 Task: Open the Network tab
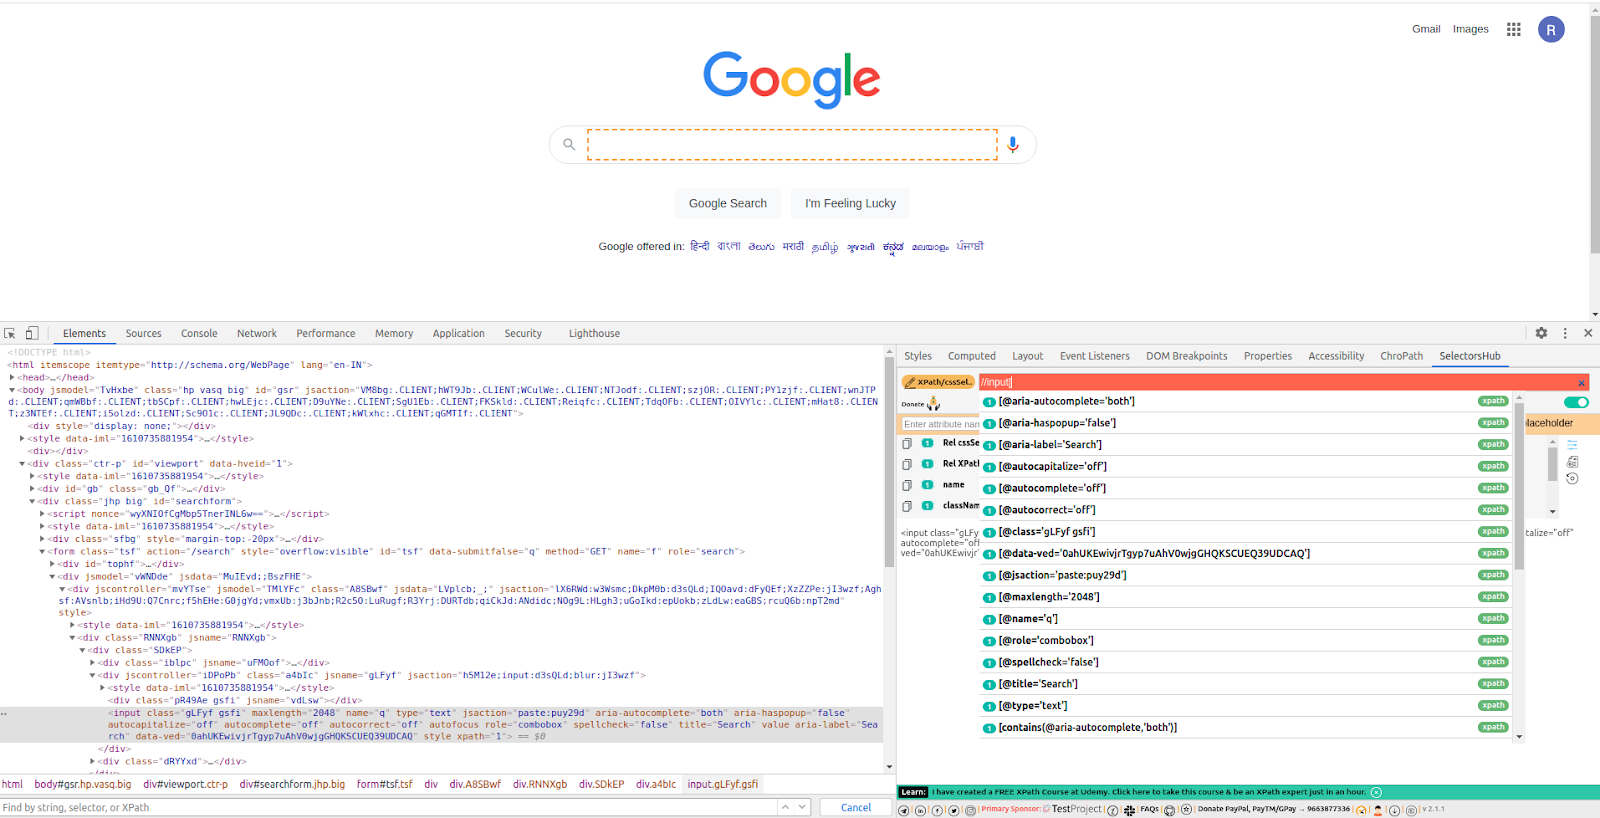pos(257,333)
